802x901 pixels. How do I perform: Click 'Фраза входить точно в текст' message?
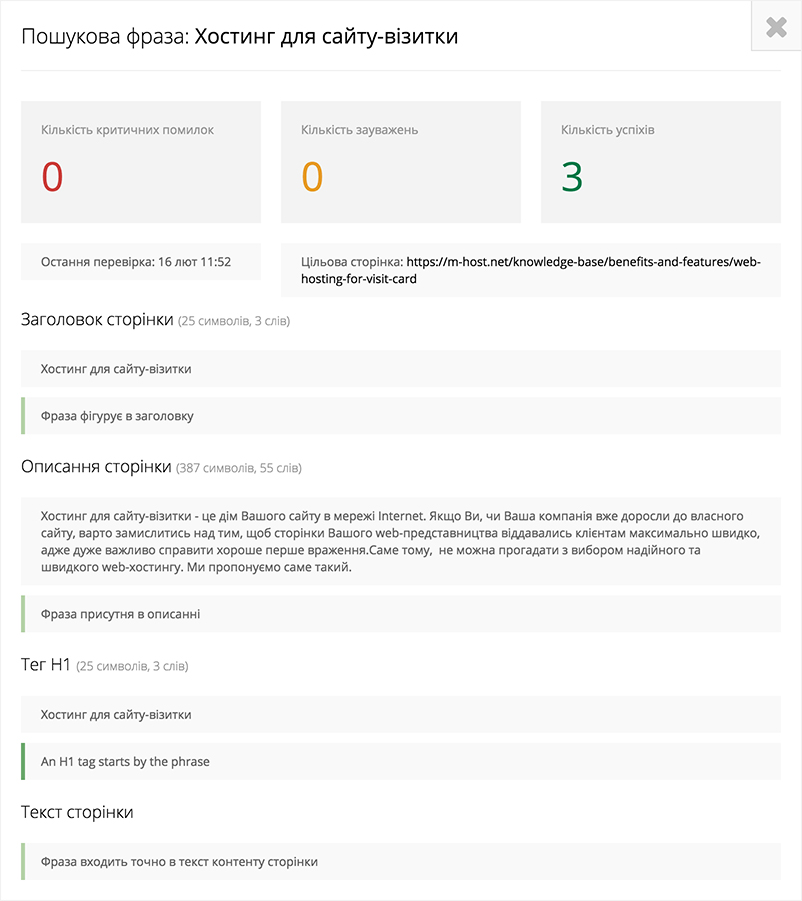point(179,861)
